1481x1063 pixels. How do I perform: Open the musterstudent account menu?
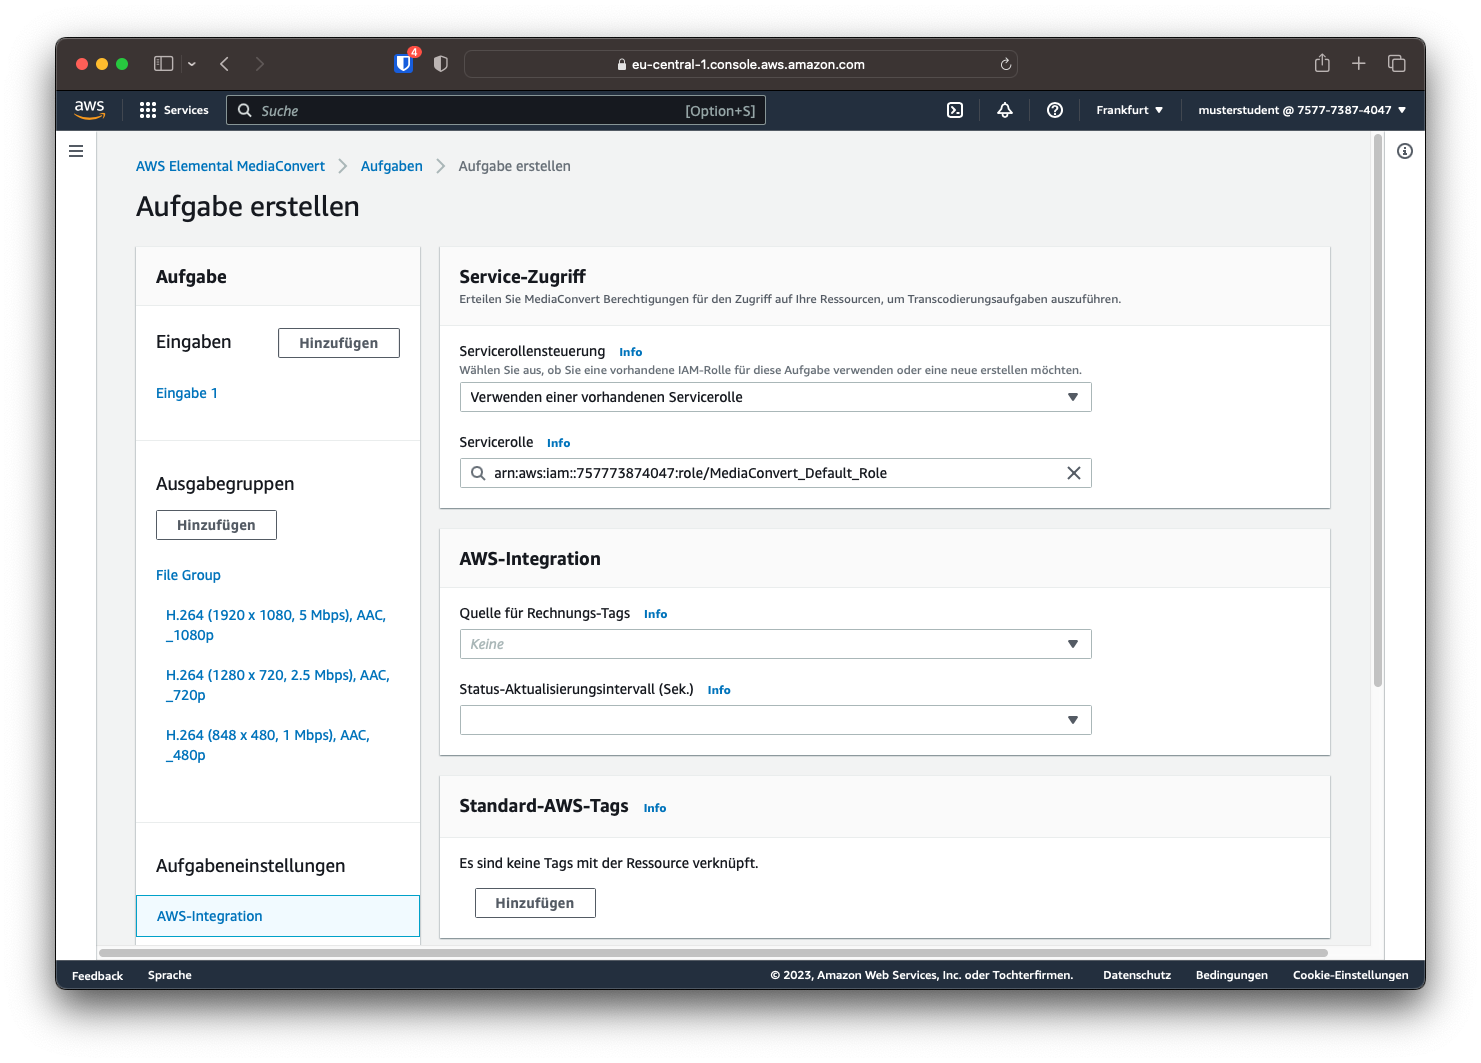click(x=1302, y=110)
